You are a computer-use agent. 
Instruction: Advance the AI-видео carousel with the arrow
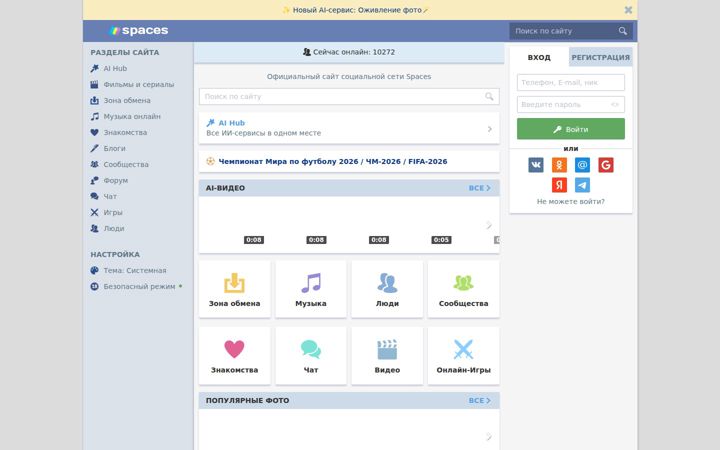click(x=489, y=225)
